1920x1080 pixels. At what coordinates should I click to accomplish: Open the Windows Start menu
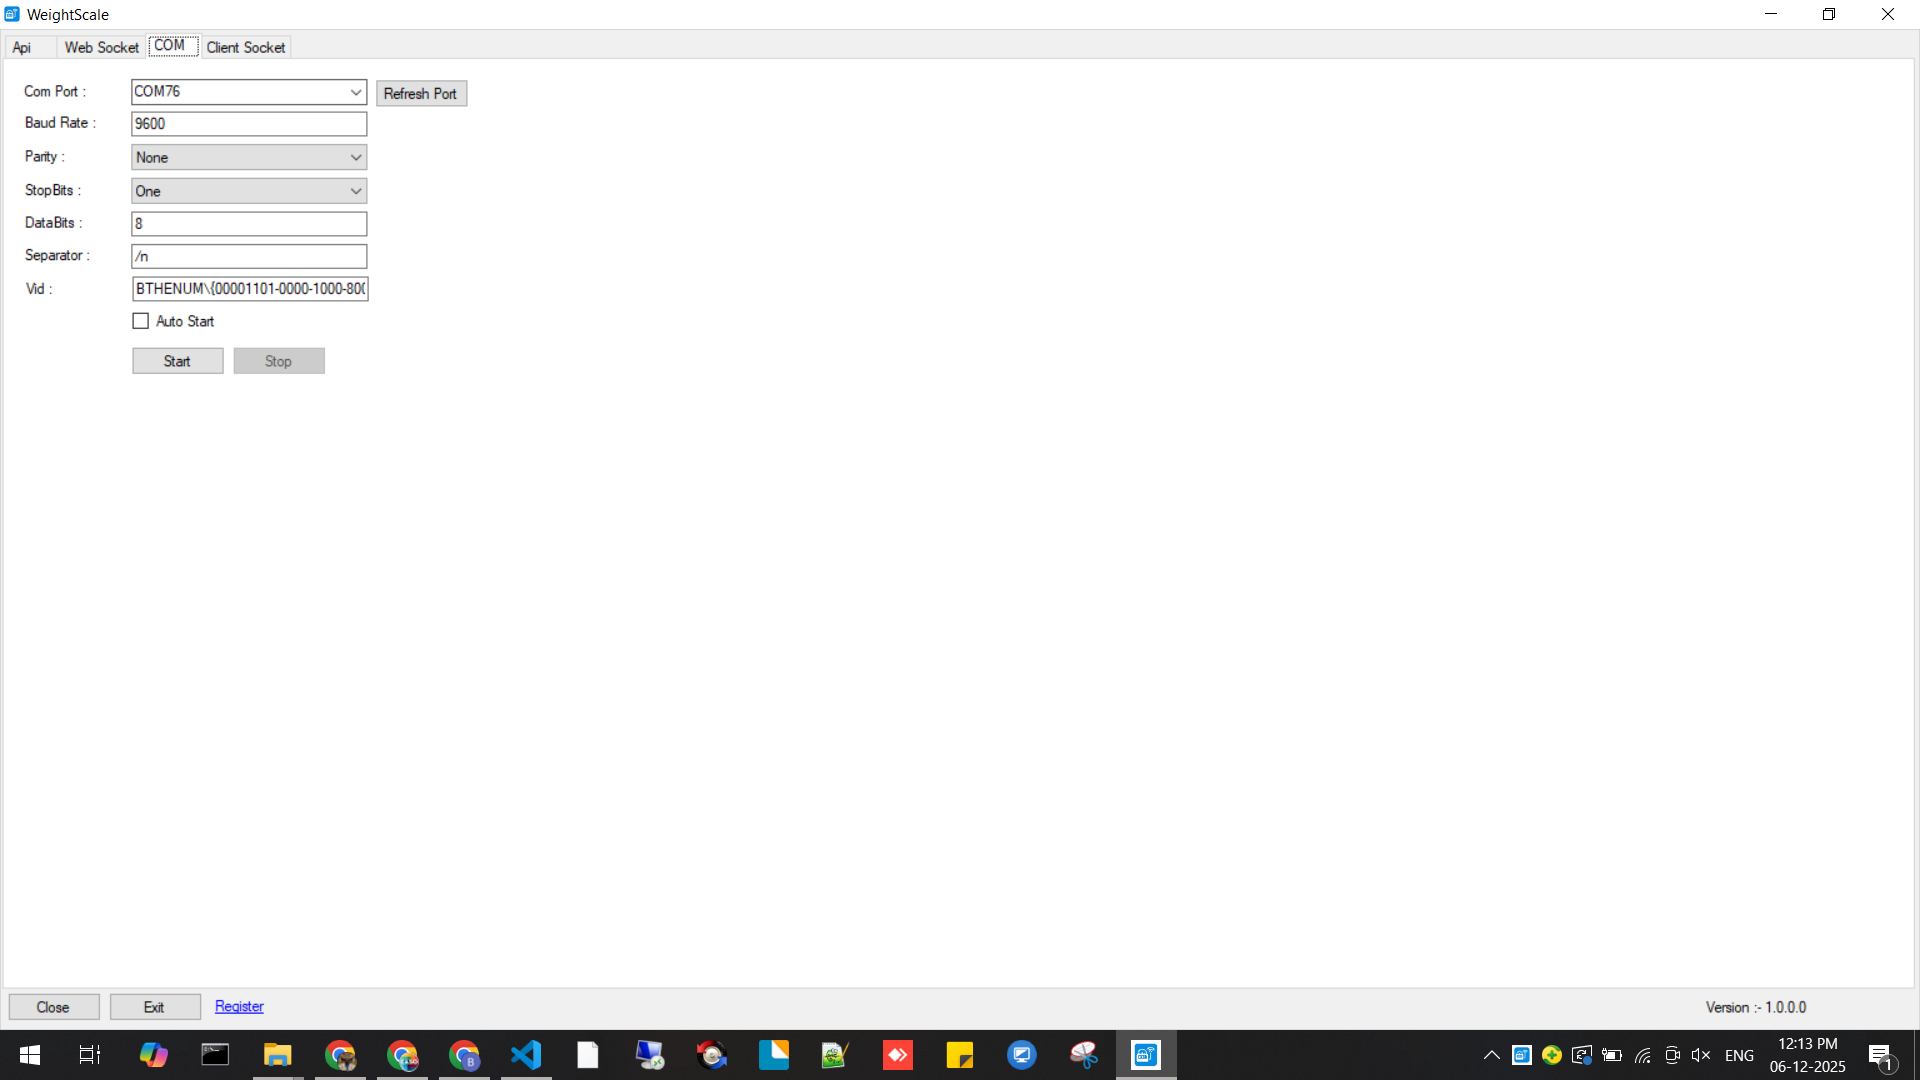coord(29,1055)
